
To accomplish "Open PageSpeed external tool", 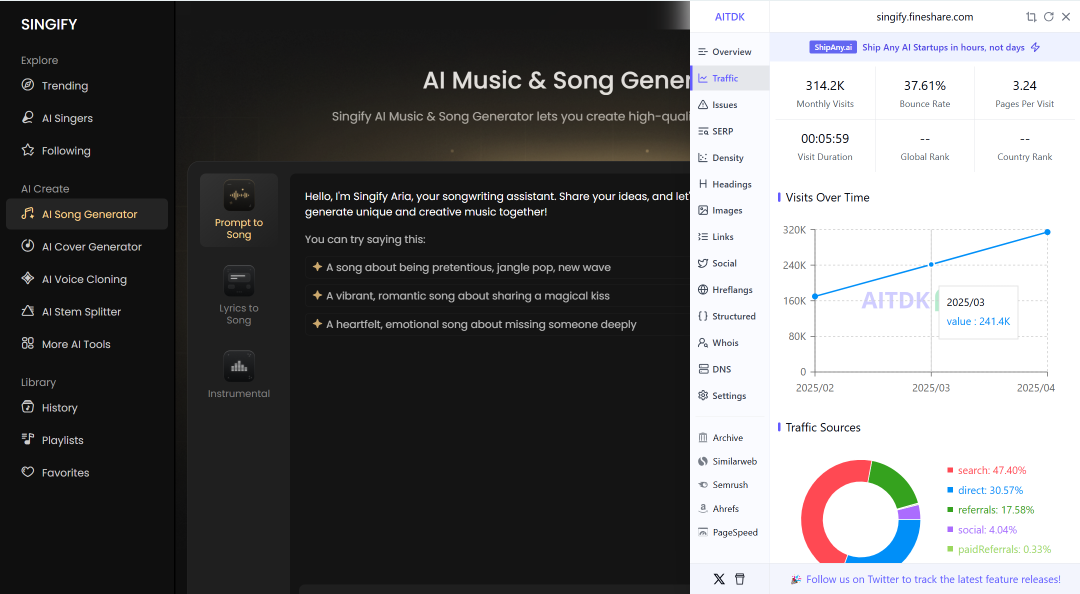I will (x=728, y=532).
